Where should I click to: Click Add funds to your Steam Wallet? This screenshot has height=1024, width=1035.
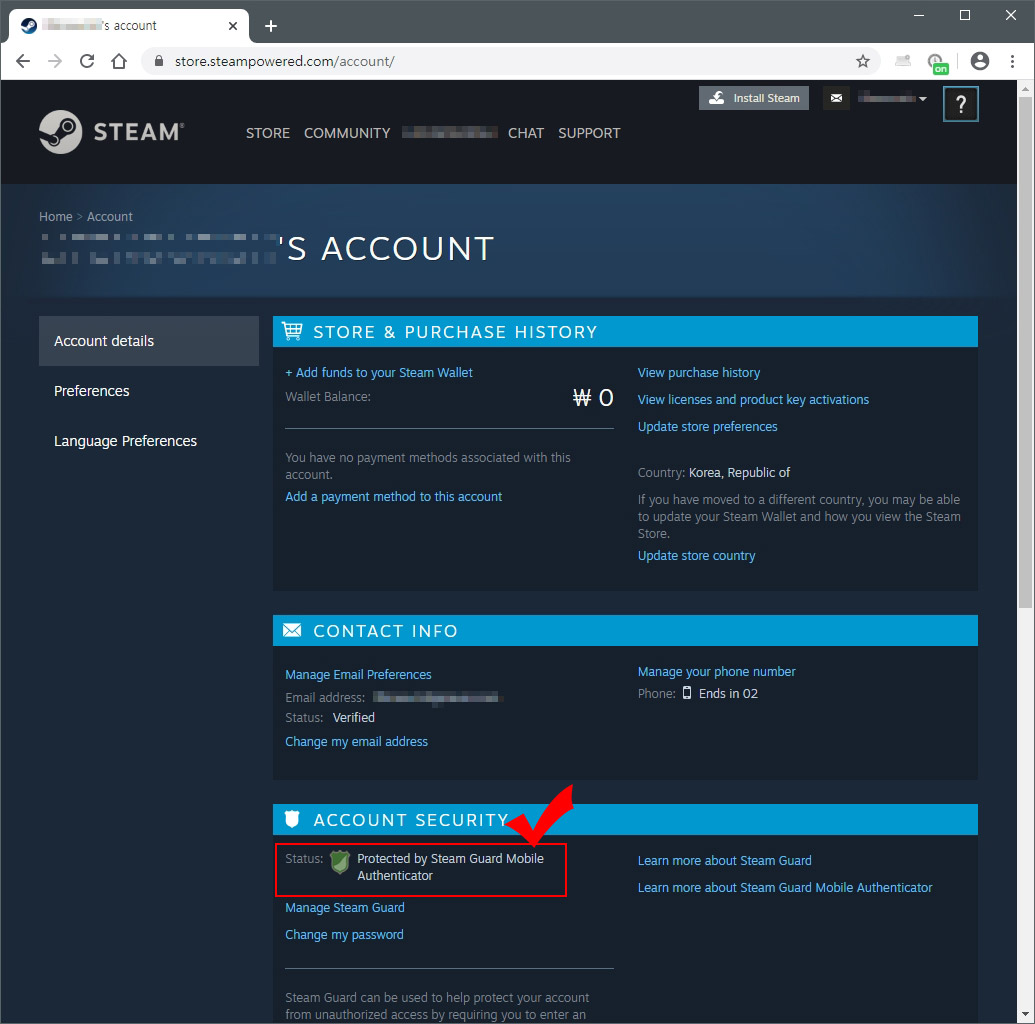(x=378, y=372)
